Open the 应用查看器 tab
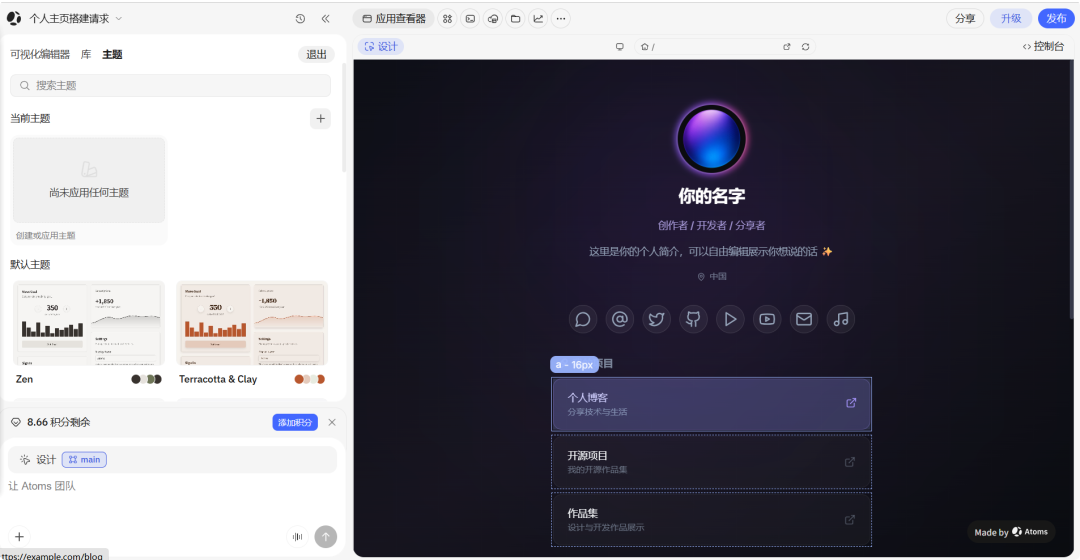The height and width of the screenshot is (560, 1080). (x=393, y=19)
